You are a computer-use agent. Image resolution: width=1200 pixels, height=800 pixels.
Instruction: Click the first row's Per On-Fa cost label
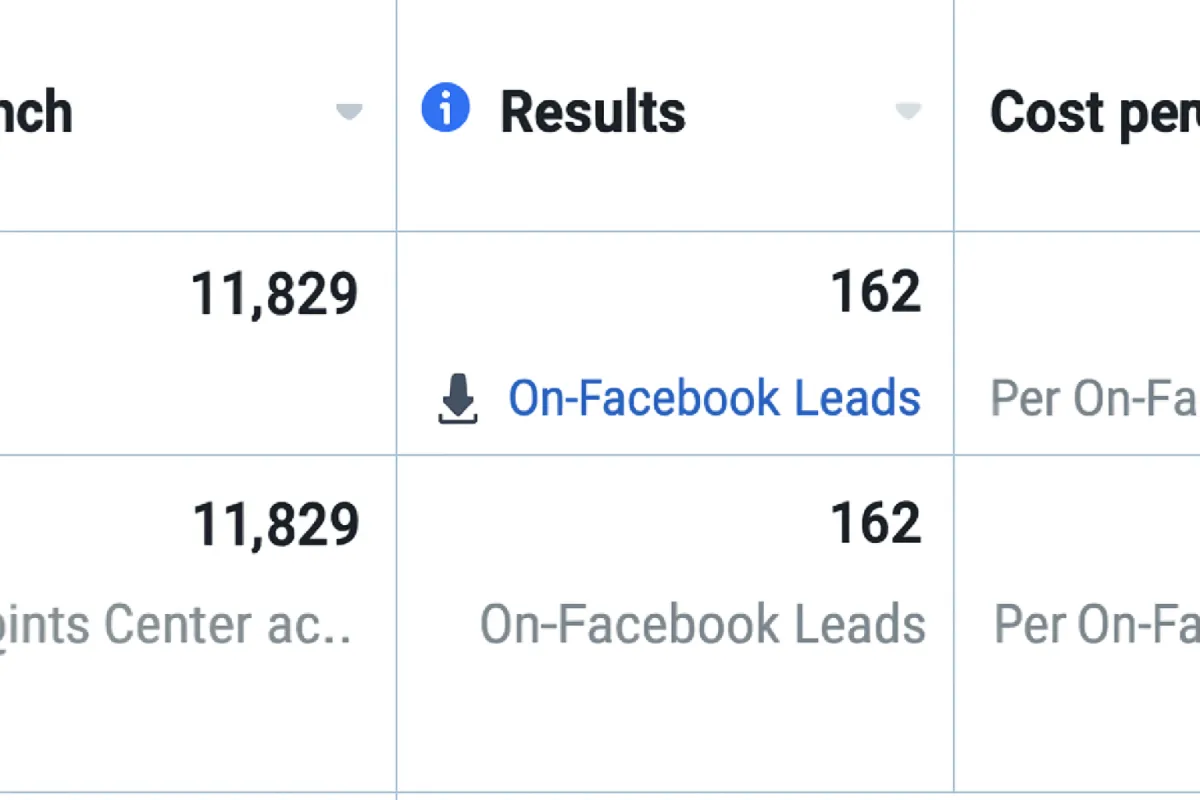(1095, 399)
